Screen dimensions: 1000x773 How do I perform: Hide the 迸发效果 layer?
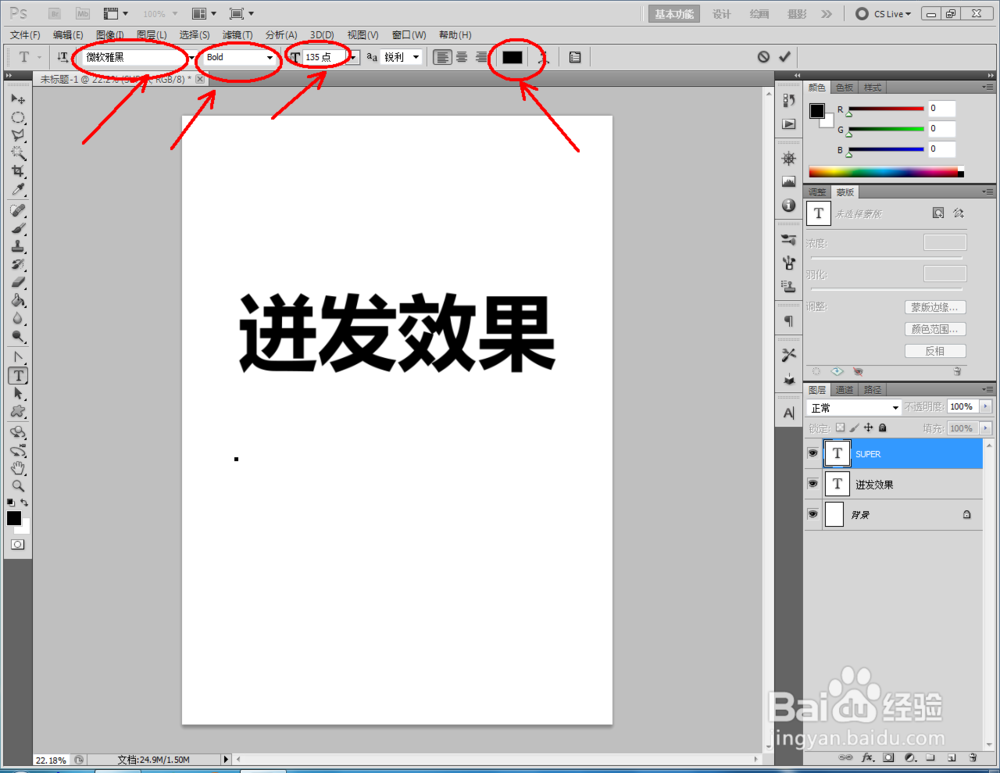812,484
